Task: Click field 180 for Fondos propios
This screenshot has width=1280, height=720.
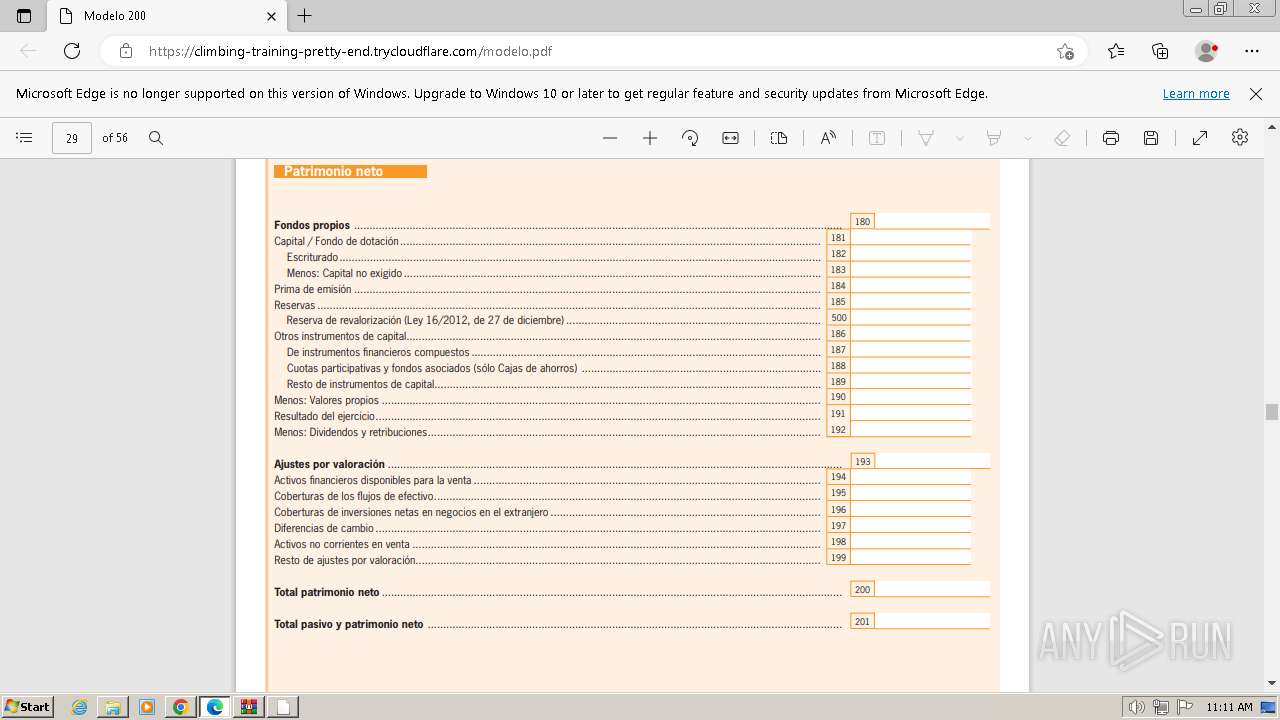Action: [932, 221]
